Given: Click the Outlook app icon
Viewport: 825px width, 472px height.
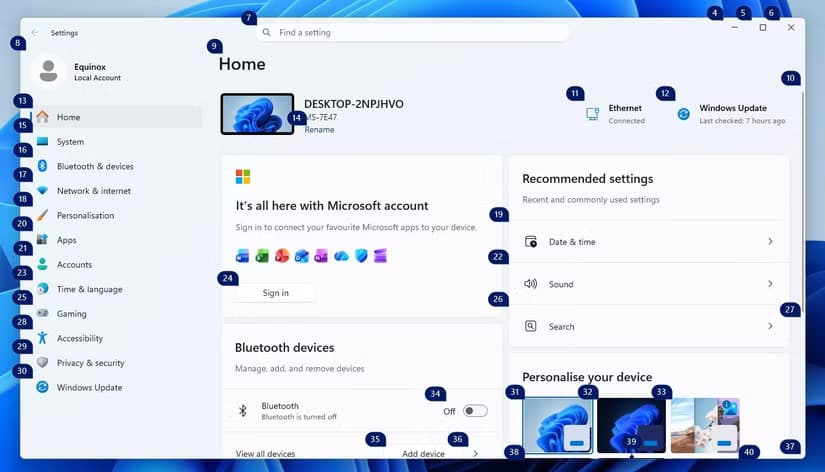Looking at the screenshot, I should [x=301, y=256].
